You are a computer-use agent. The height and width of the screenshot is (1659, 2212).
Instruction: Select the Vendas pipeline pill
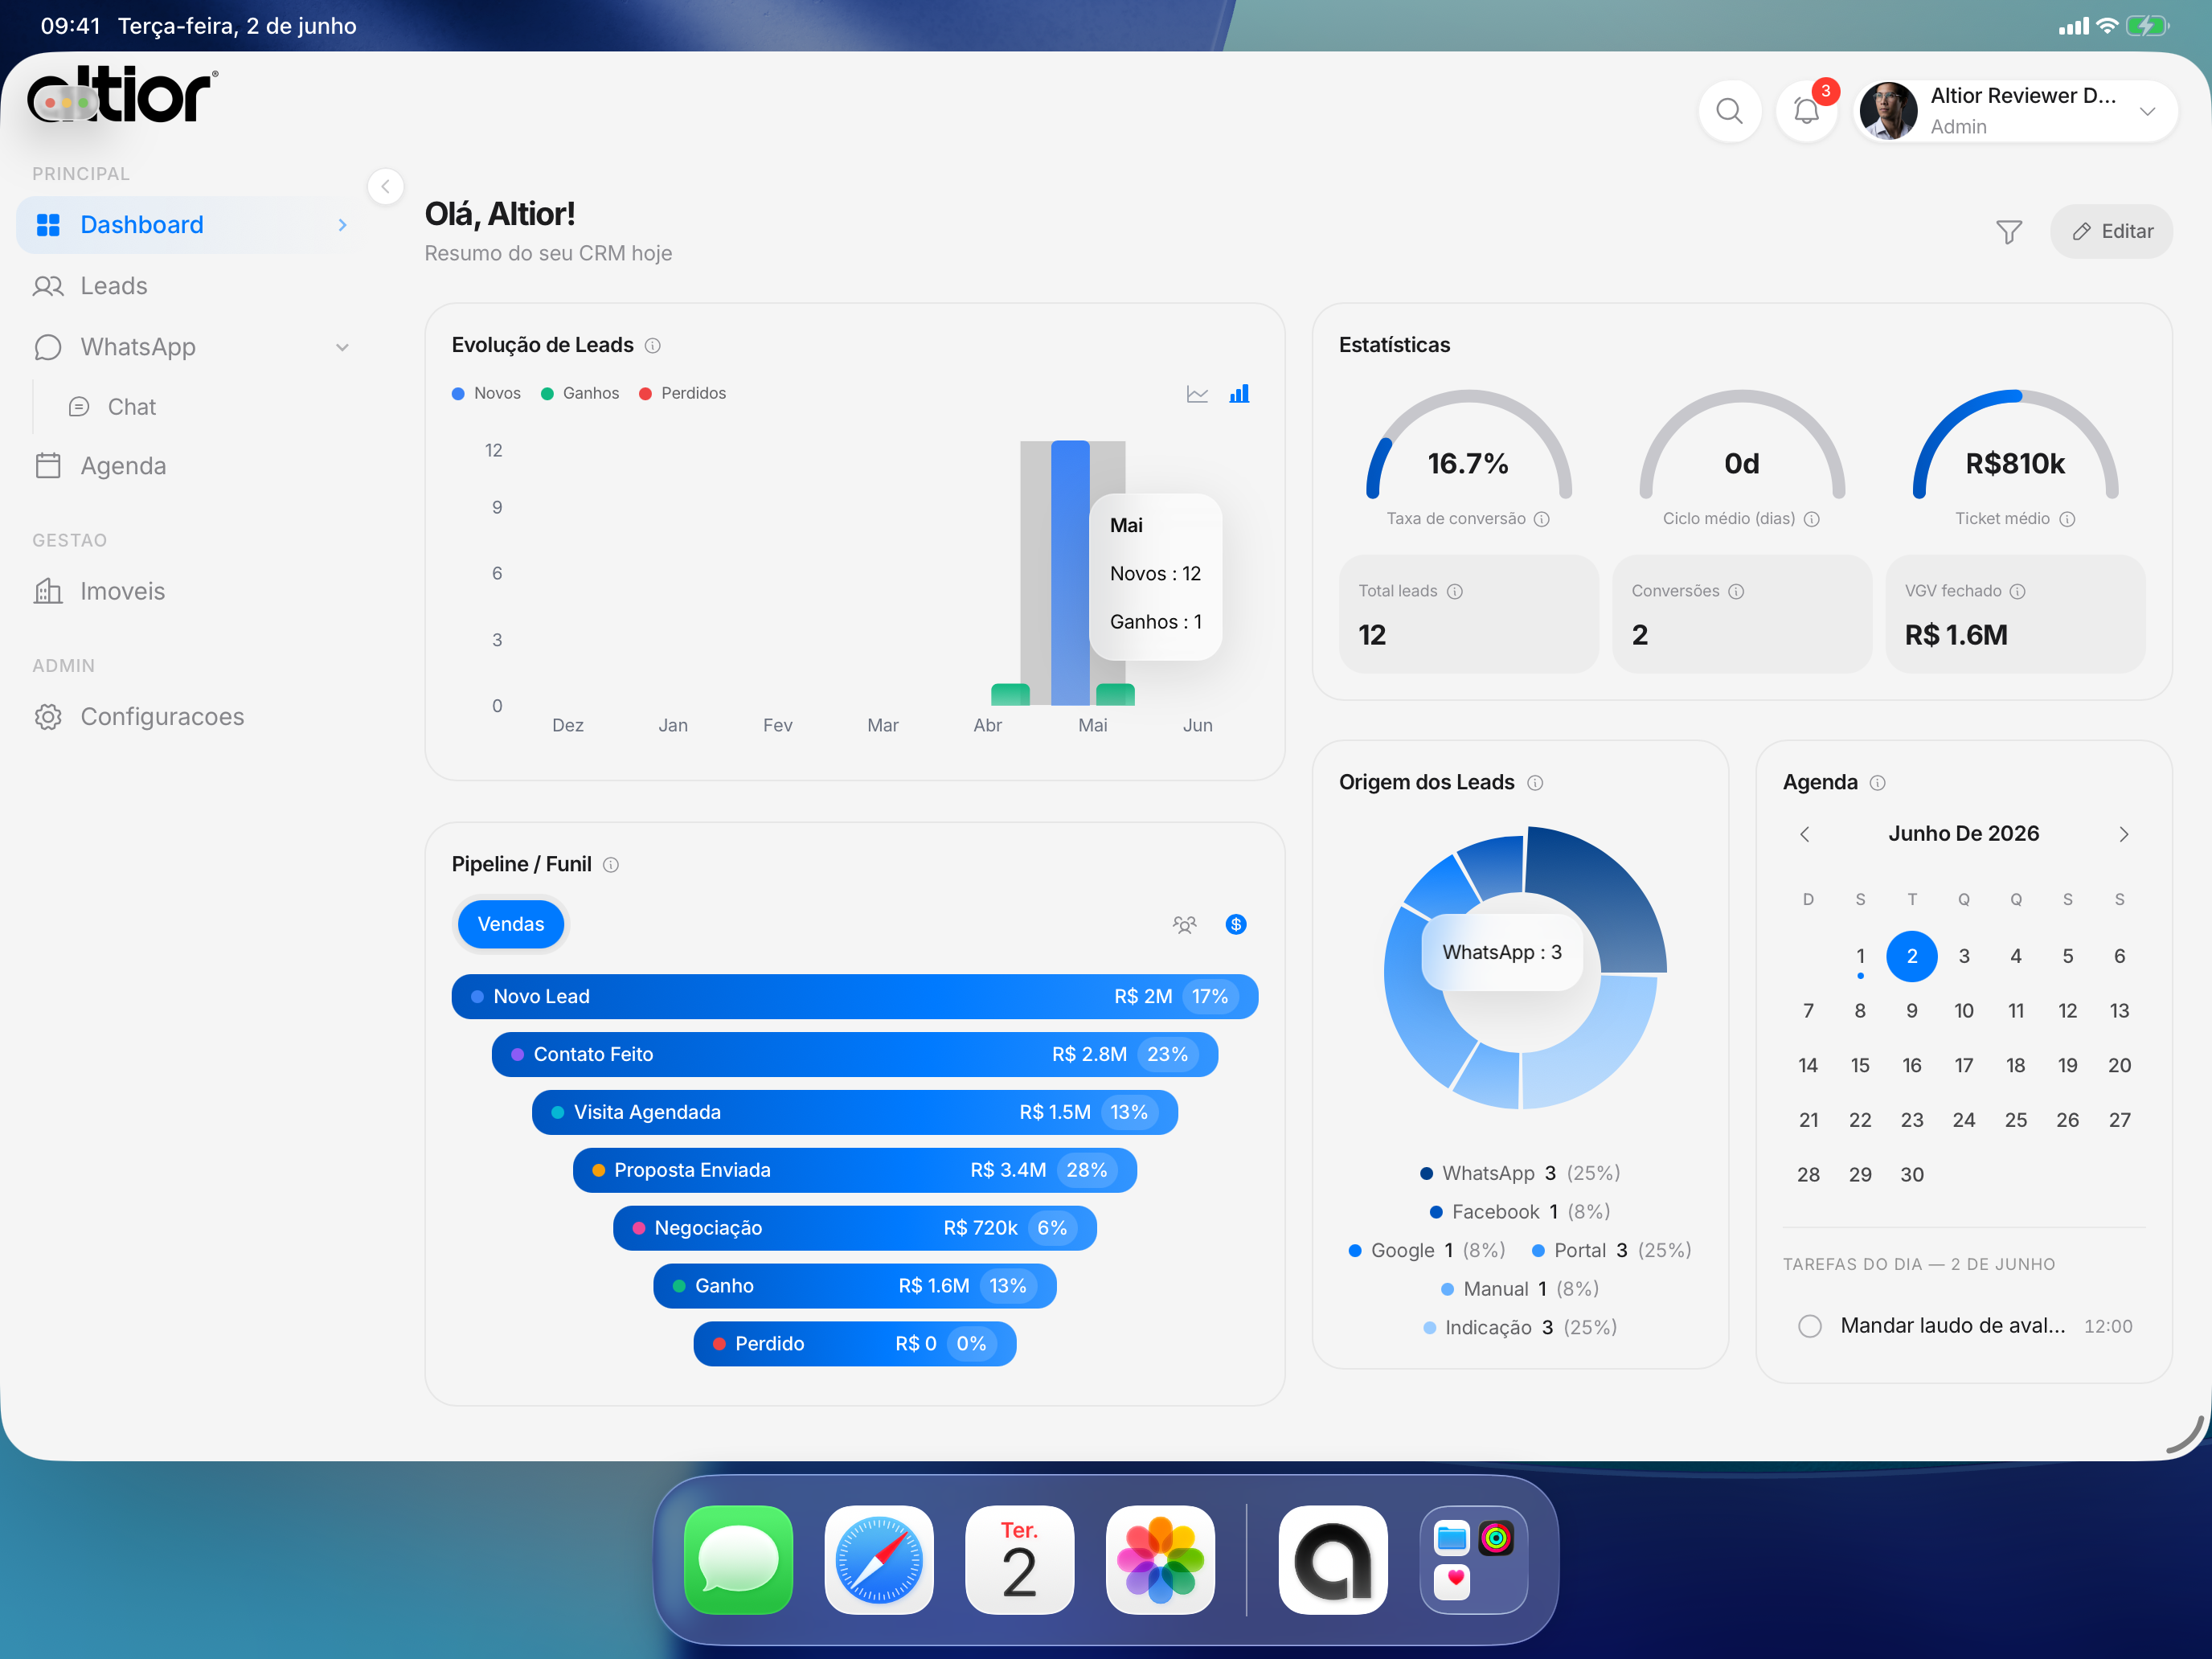coord(511,924)
